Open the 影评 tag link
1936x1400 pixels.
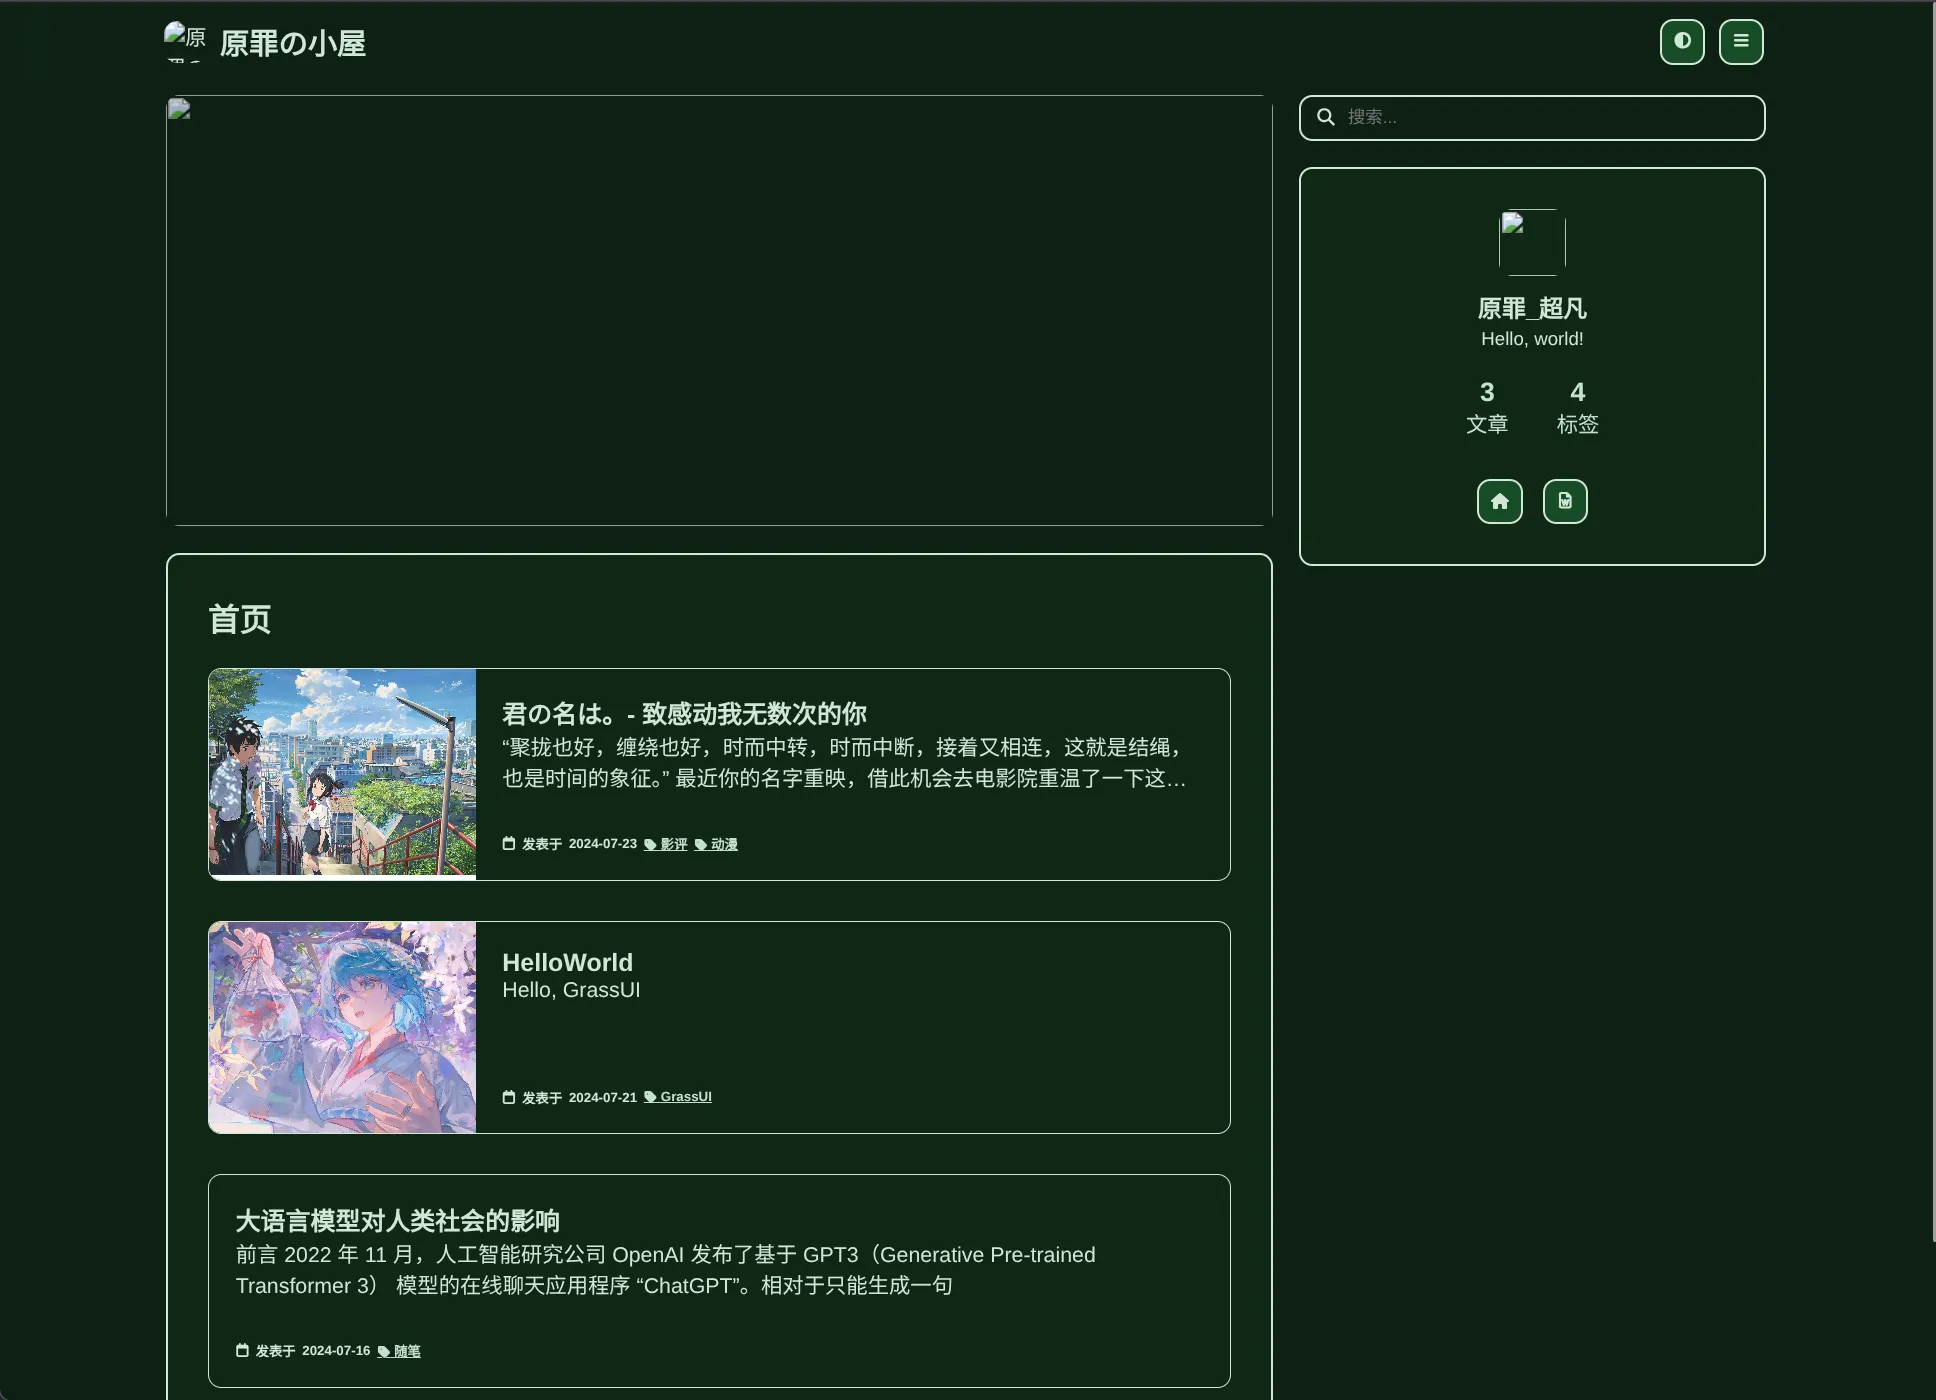[666, 844]
